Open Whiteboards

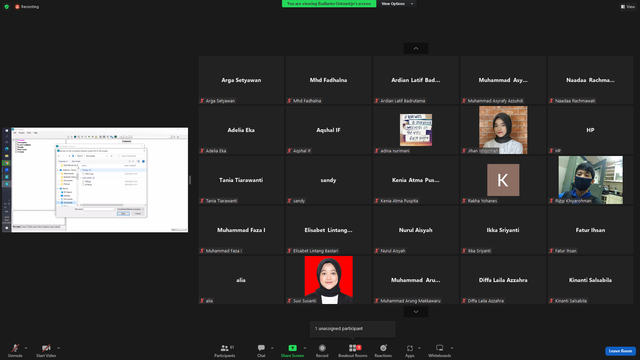click(x=440, y=350)
